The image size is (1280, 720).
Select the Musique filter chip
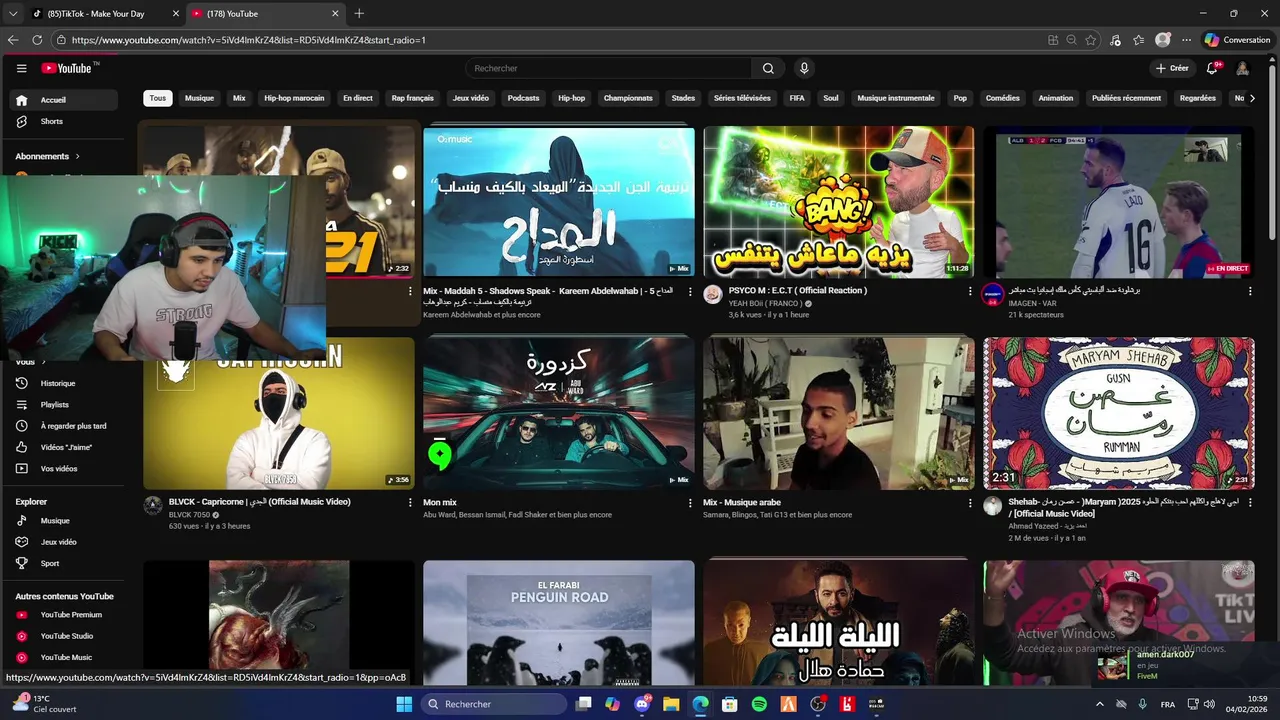199,98
